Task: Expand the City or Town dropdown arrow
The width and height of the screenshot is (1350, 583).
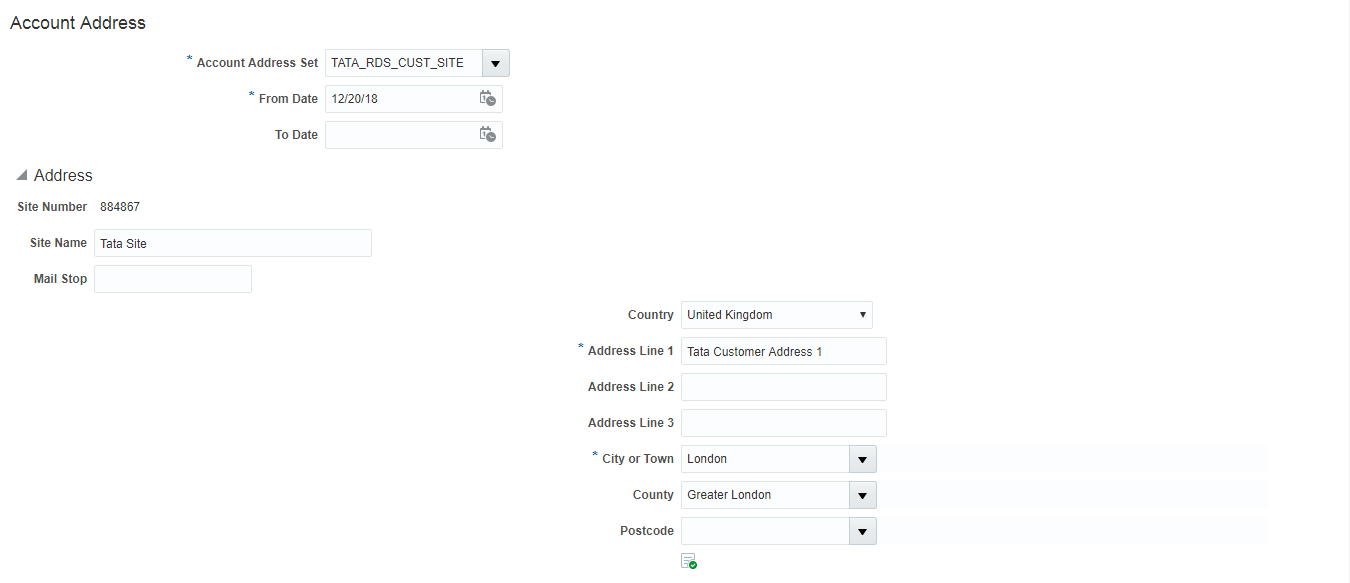Action: tap(862, 459)
